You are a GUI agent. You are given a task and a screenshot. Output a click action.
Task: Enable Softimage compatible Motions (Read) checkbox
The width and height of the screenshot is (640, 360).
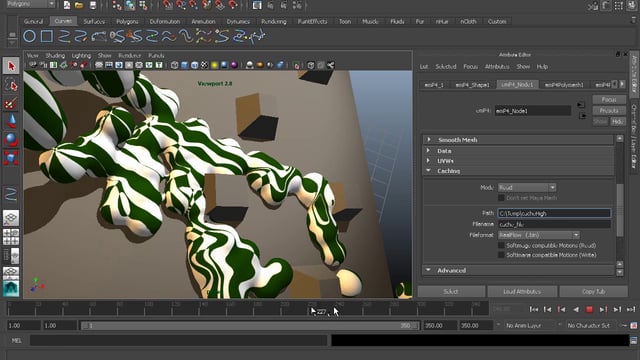[x=501, y=245]
